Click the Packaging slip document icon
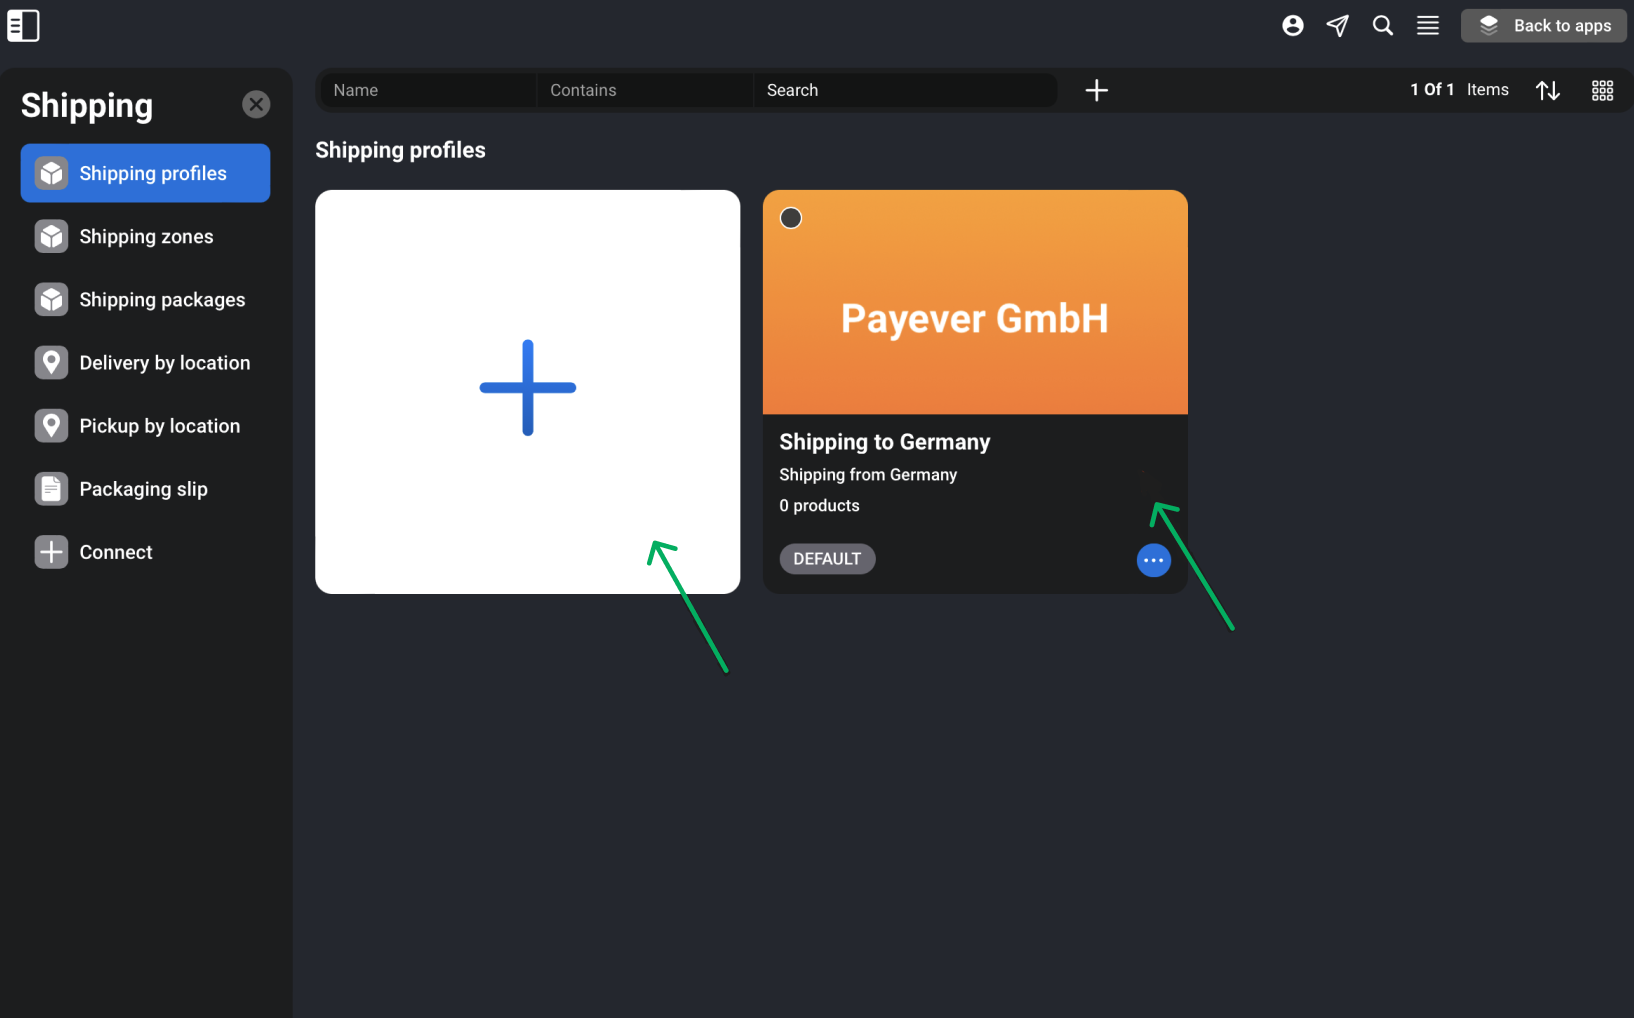The width and height of the screenshot is (1634, 1018). pyautogui.click(x=51, y=488)
